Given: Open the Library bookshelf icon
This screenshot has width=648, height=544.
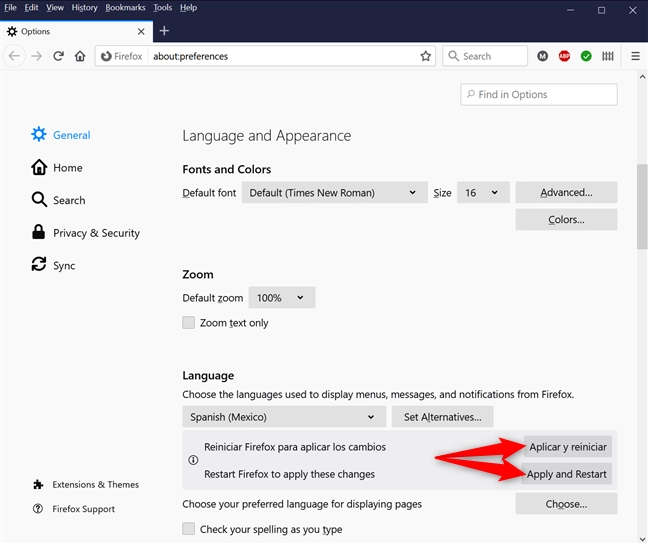Looking at the screenshot, I should tap(608, 56).
